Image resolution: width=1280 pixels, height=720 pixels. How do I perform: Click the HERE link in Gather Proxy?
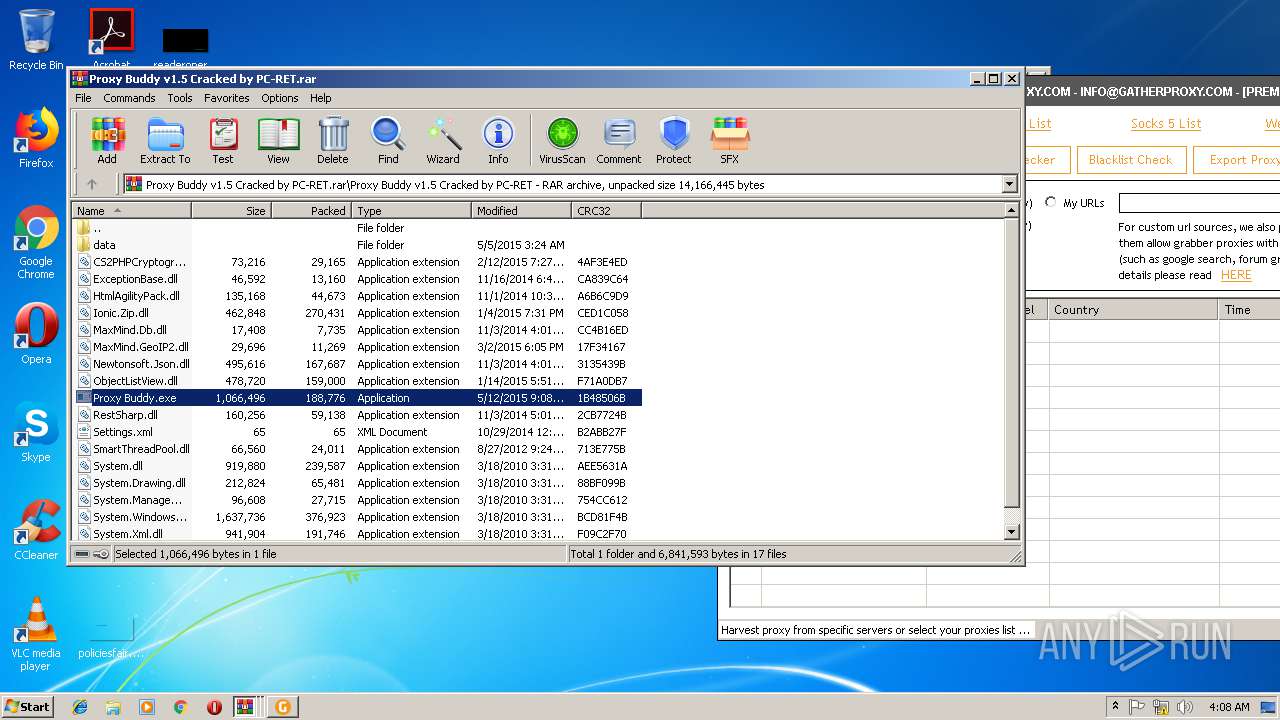pos(1236,275)
